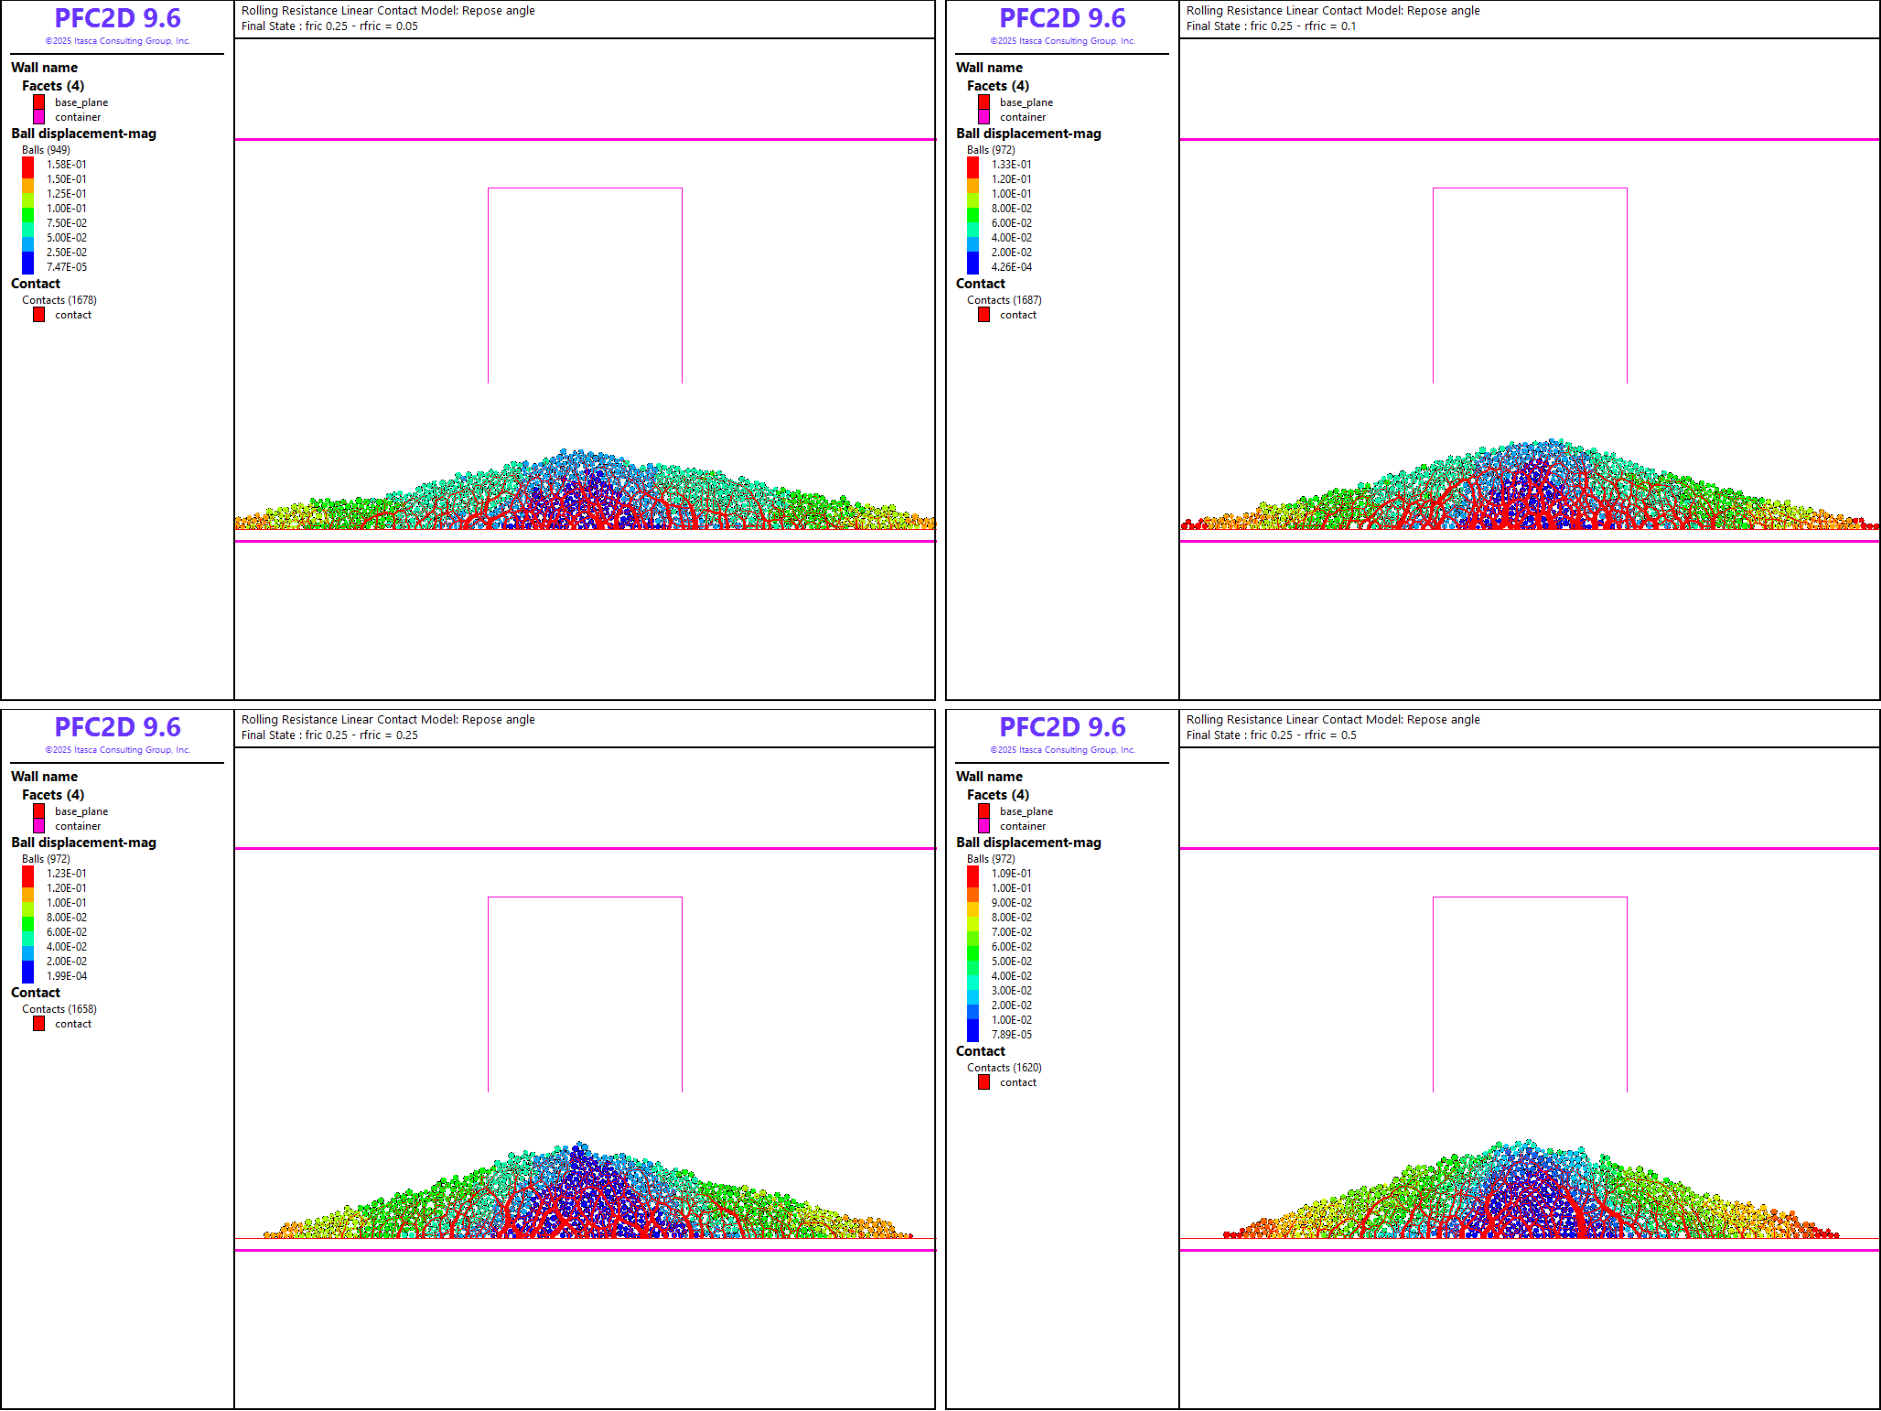Click the 'Final State : fric 0.25 - rfric = 0.5' title

tap(1271, 735)
